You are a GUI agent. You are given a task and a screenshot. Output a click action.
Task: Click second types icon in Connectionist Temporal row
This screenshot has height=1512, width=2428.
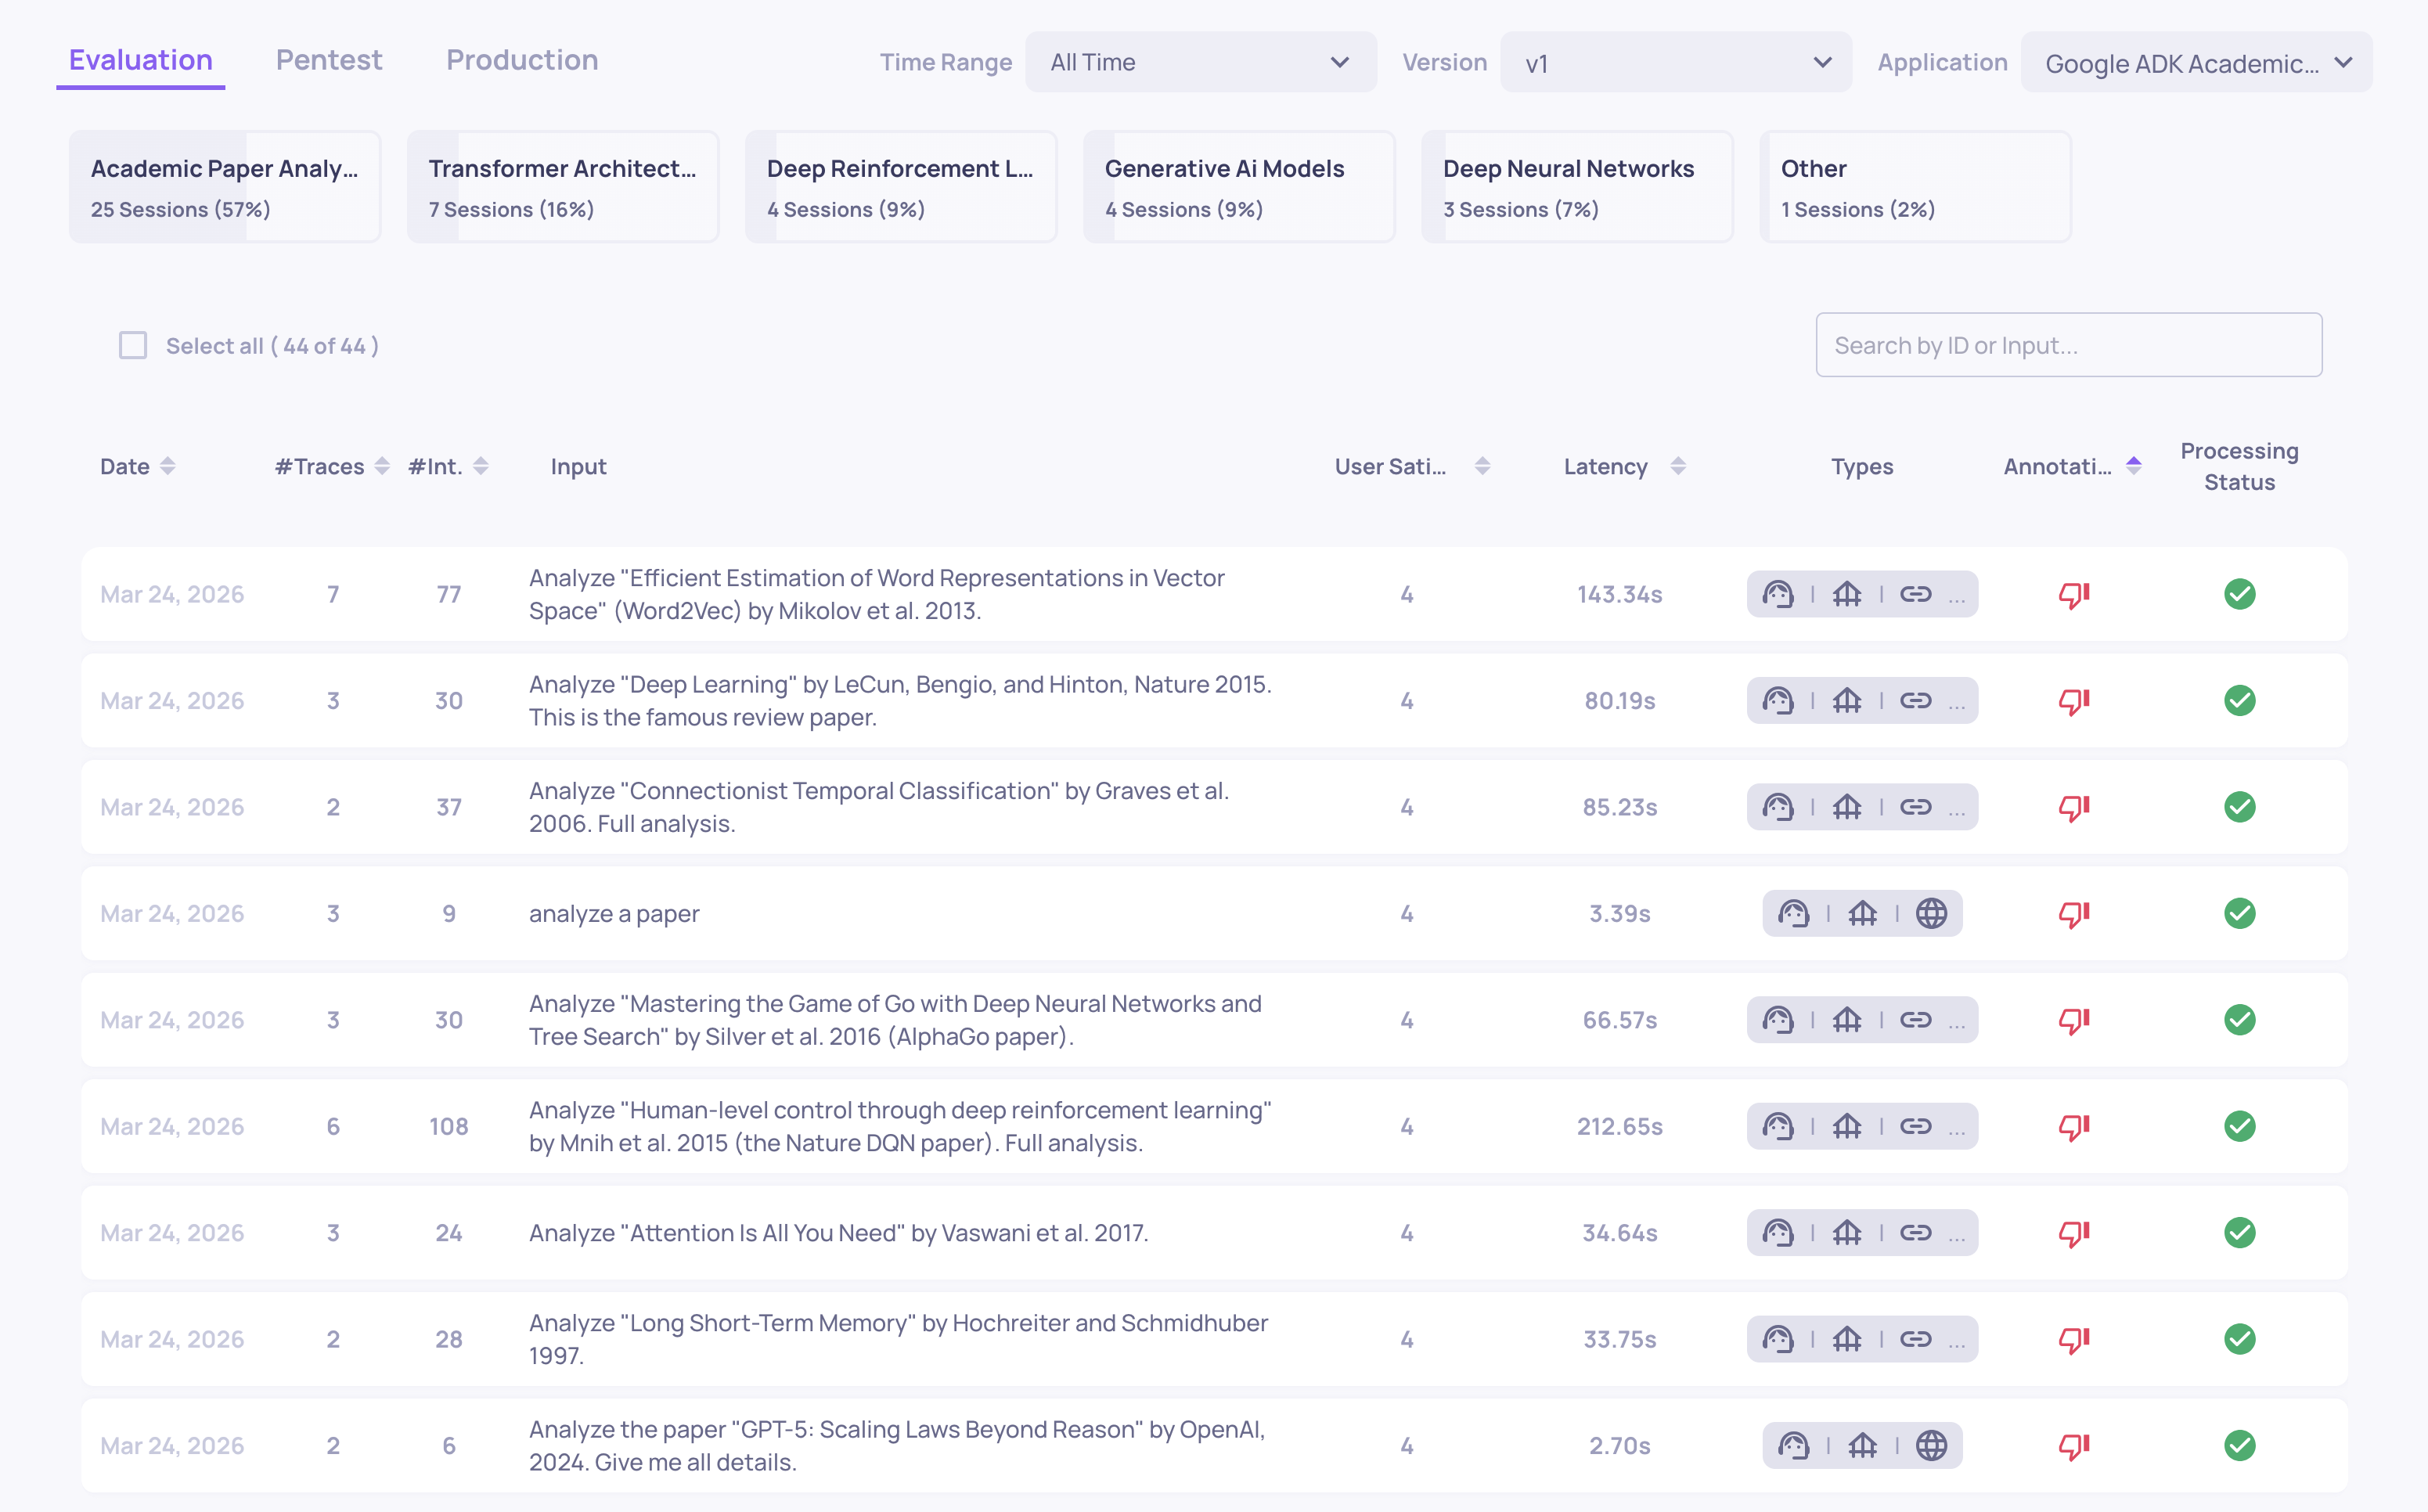(1847, 808)
